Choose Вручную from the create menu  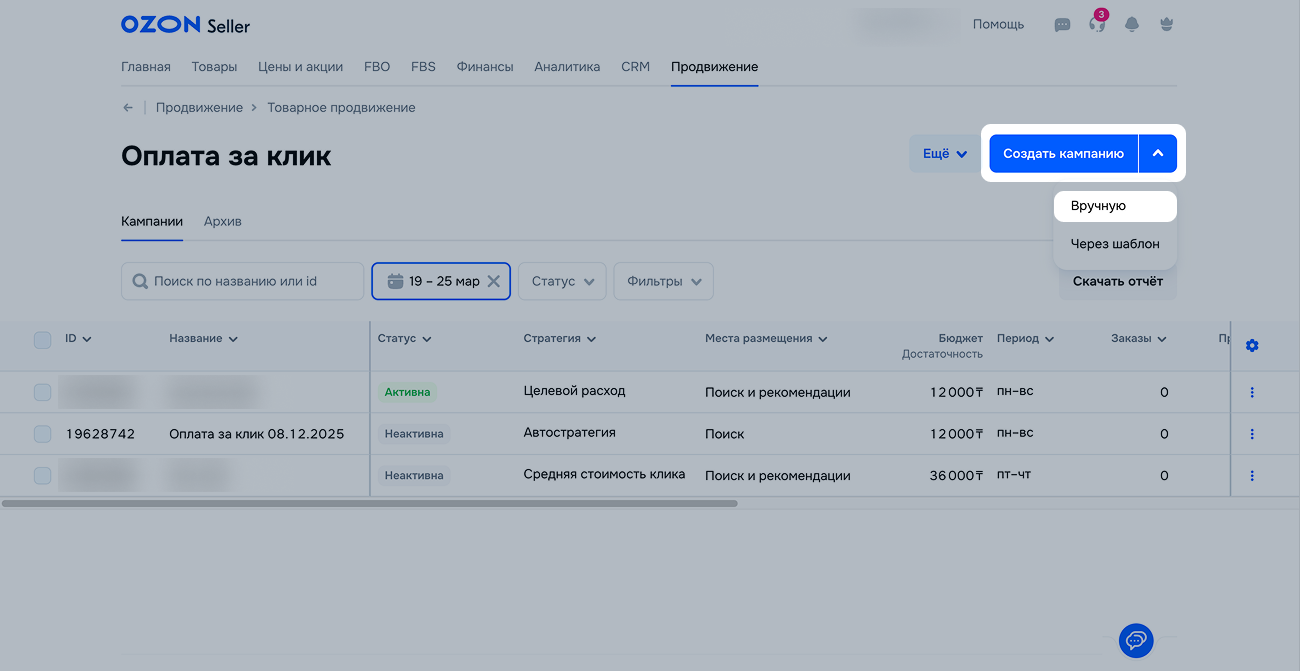pos(1114,206)
